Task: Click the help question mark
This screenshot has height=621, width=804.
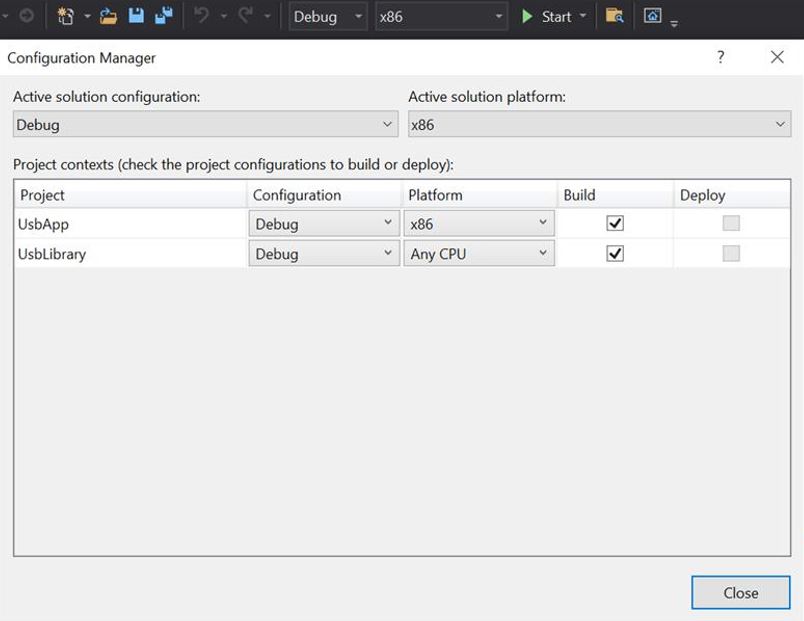Action: coord(719,57)
